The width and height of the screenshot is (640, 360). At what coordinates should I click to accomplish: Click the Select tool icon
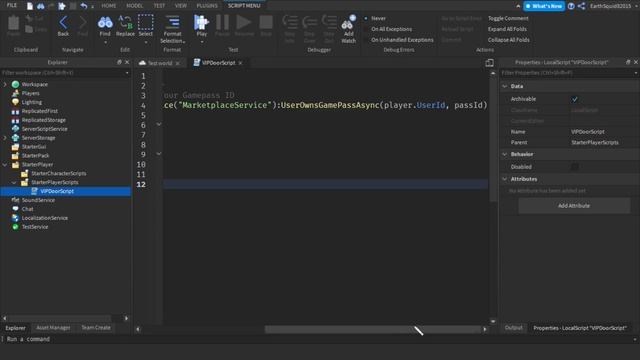tap(145, 22)
